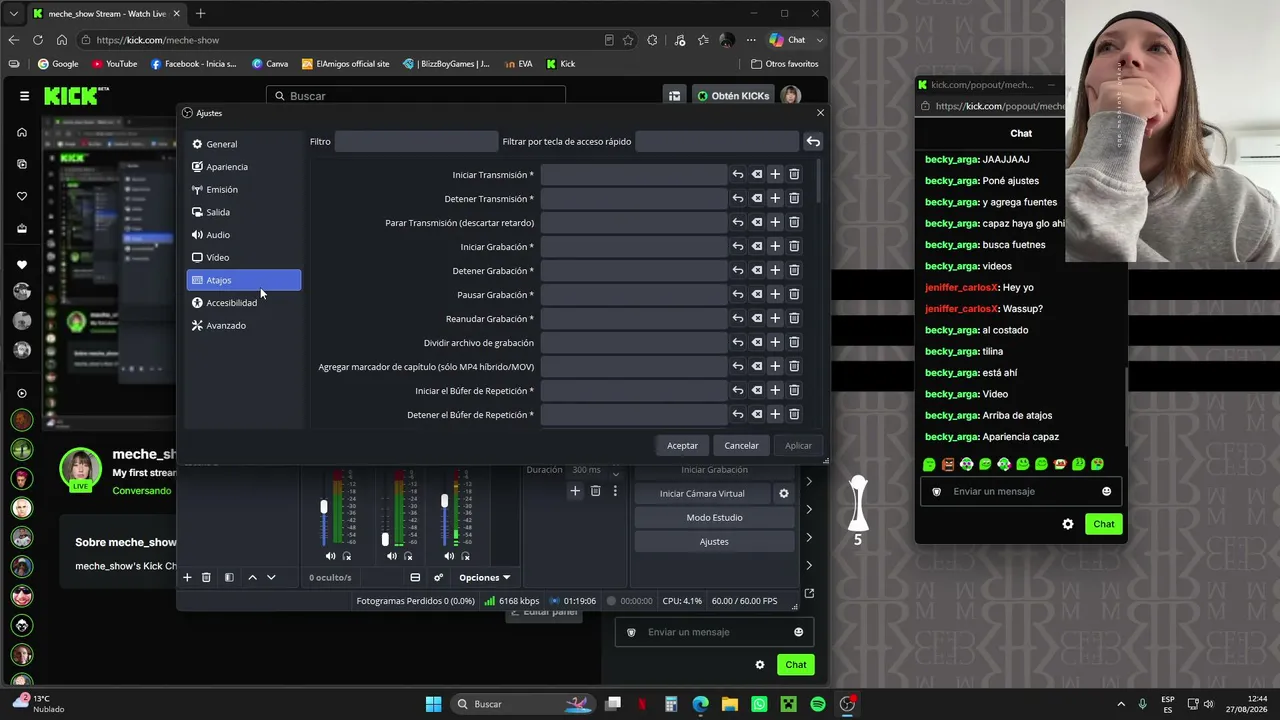The height and width of the screenshot is (720, 1280).
Task: Click message field in popout chat
Action: [1021, 491]
